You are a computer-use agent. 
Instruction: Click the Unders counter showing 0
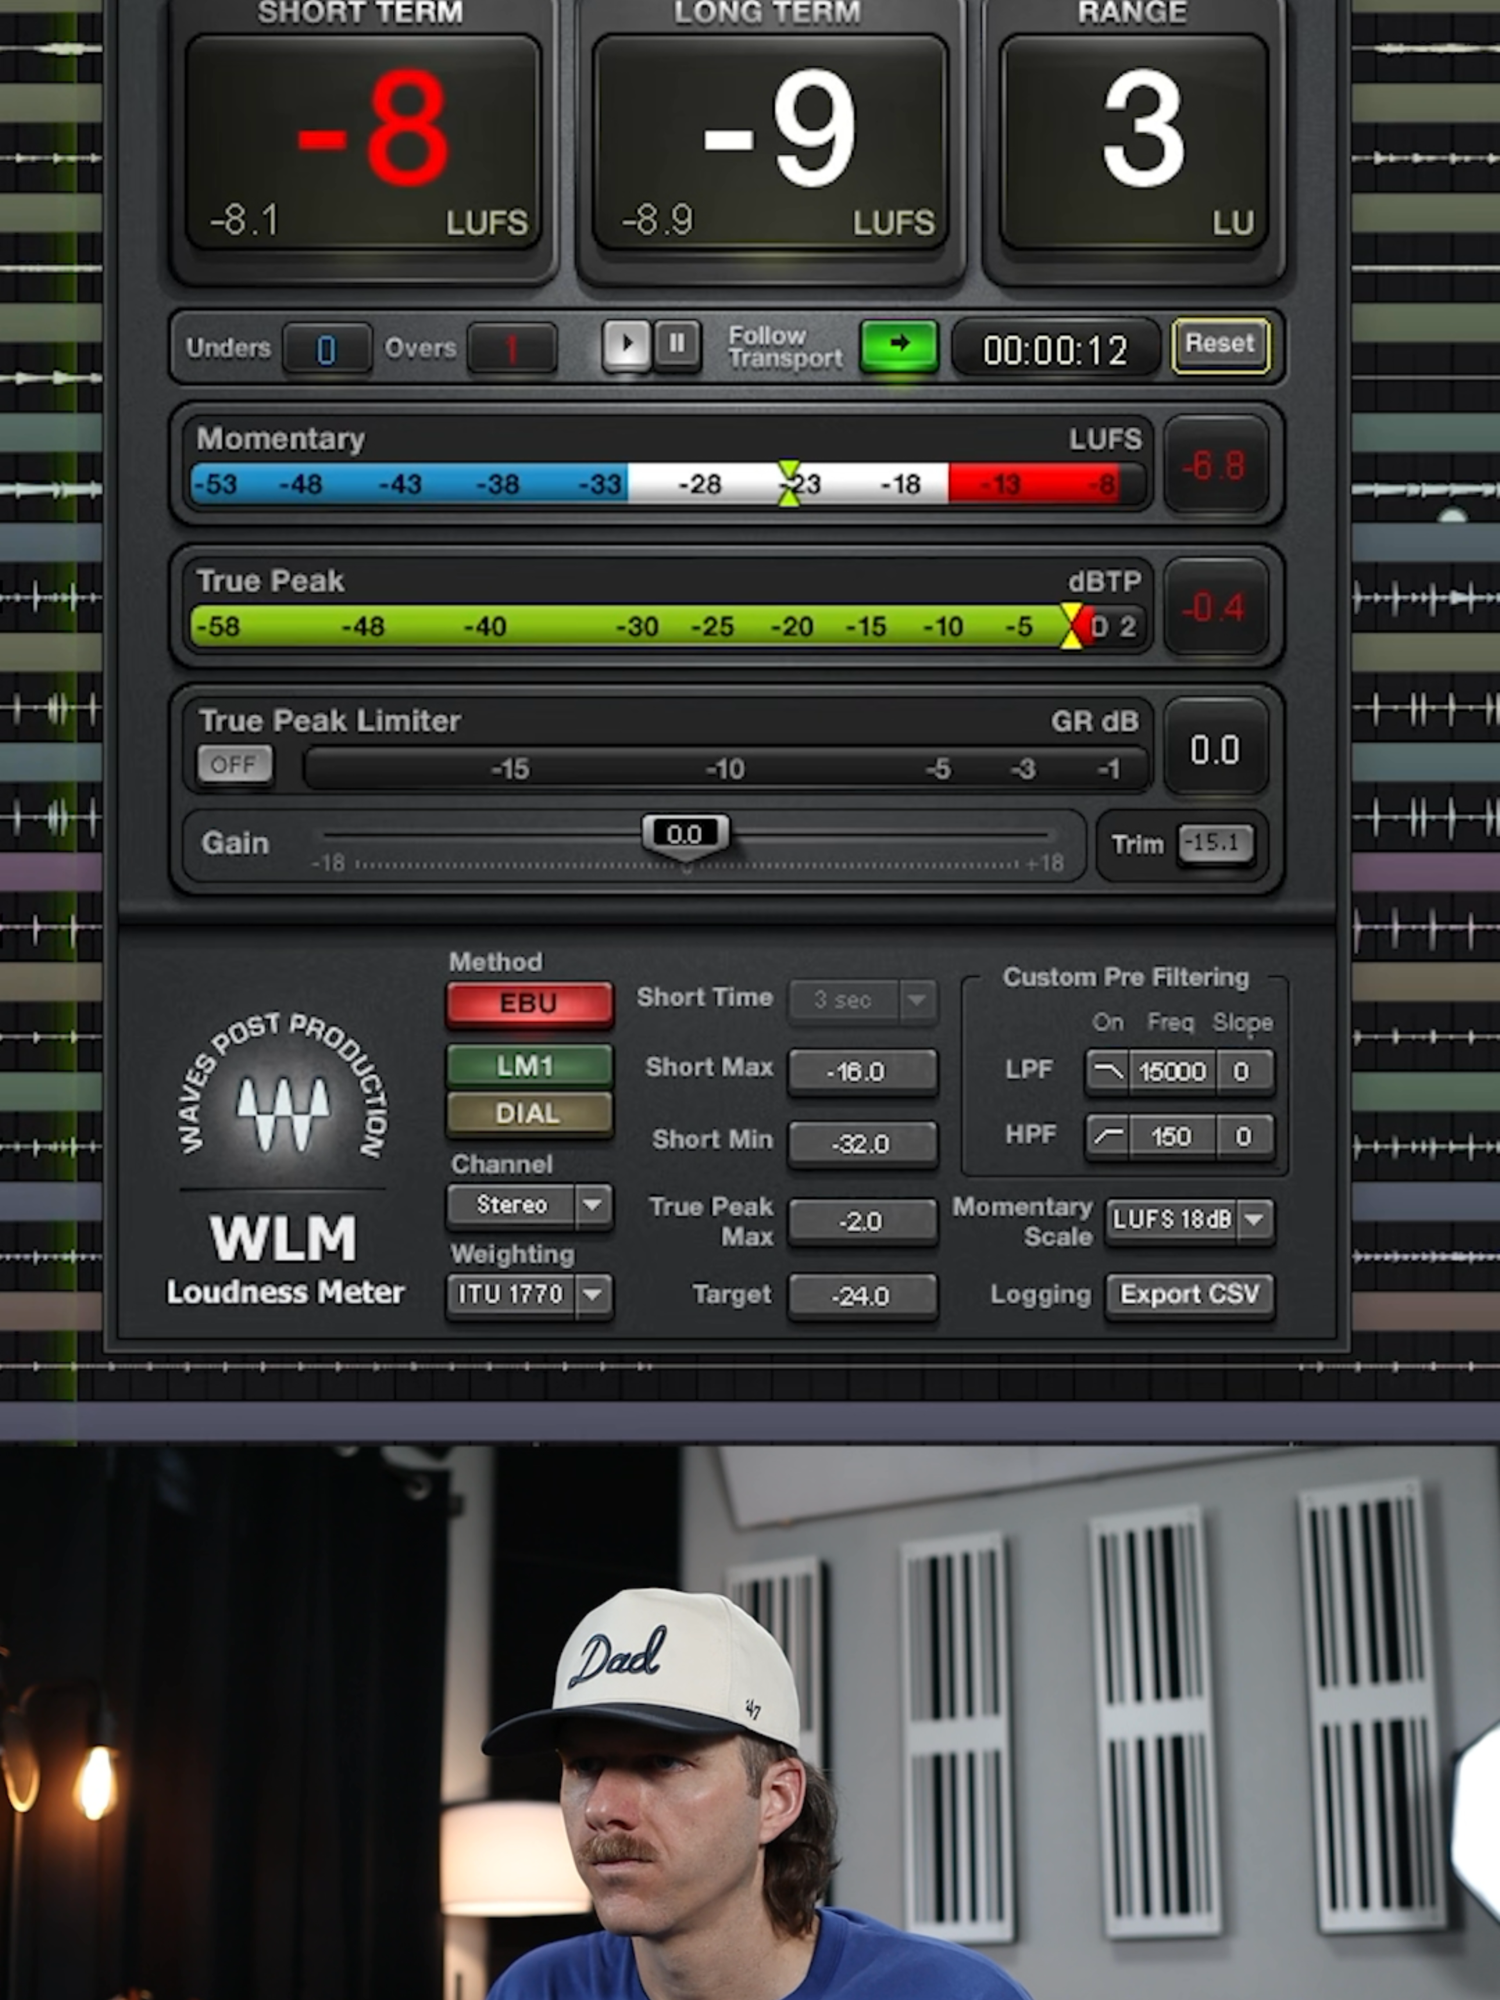point(327,348)
